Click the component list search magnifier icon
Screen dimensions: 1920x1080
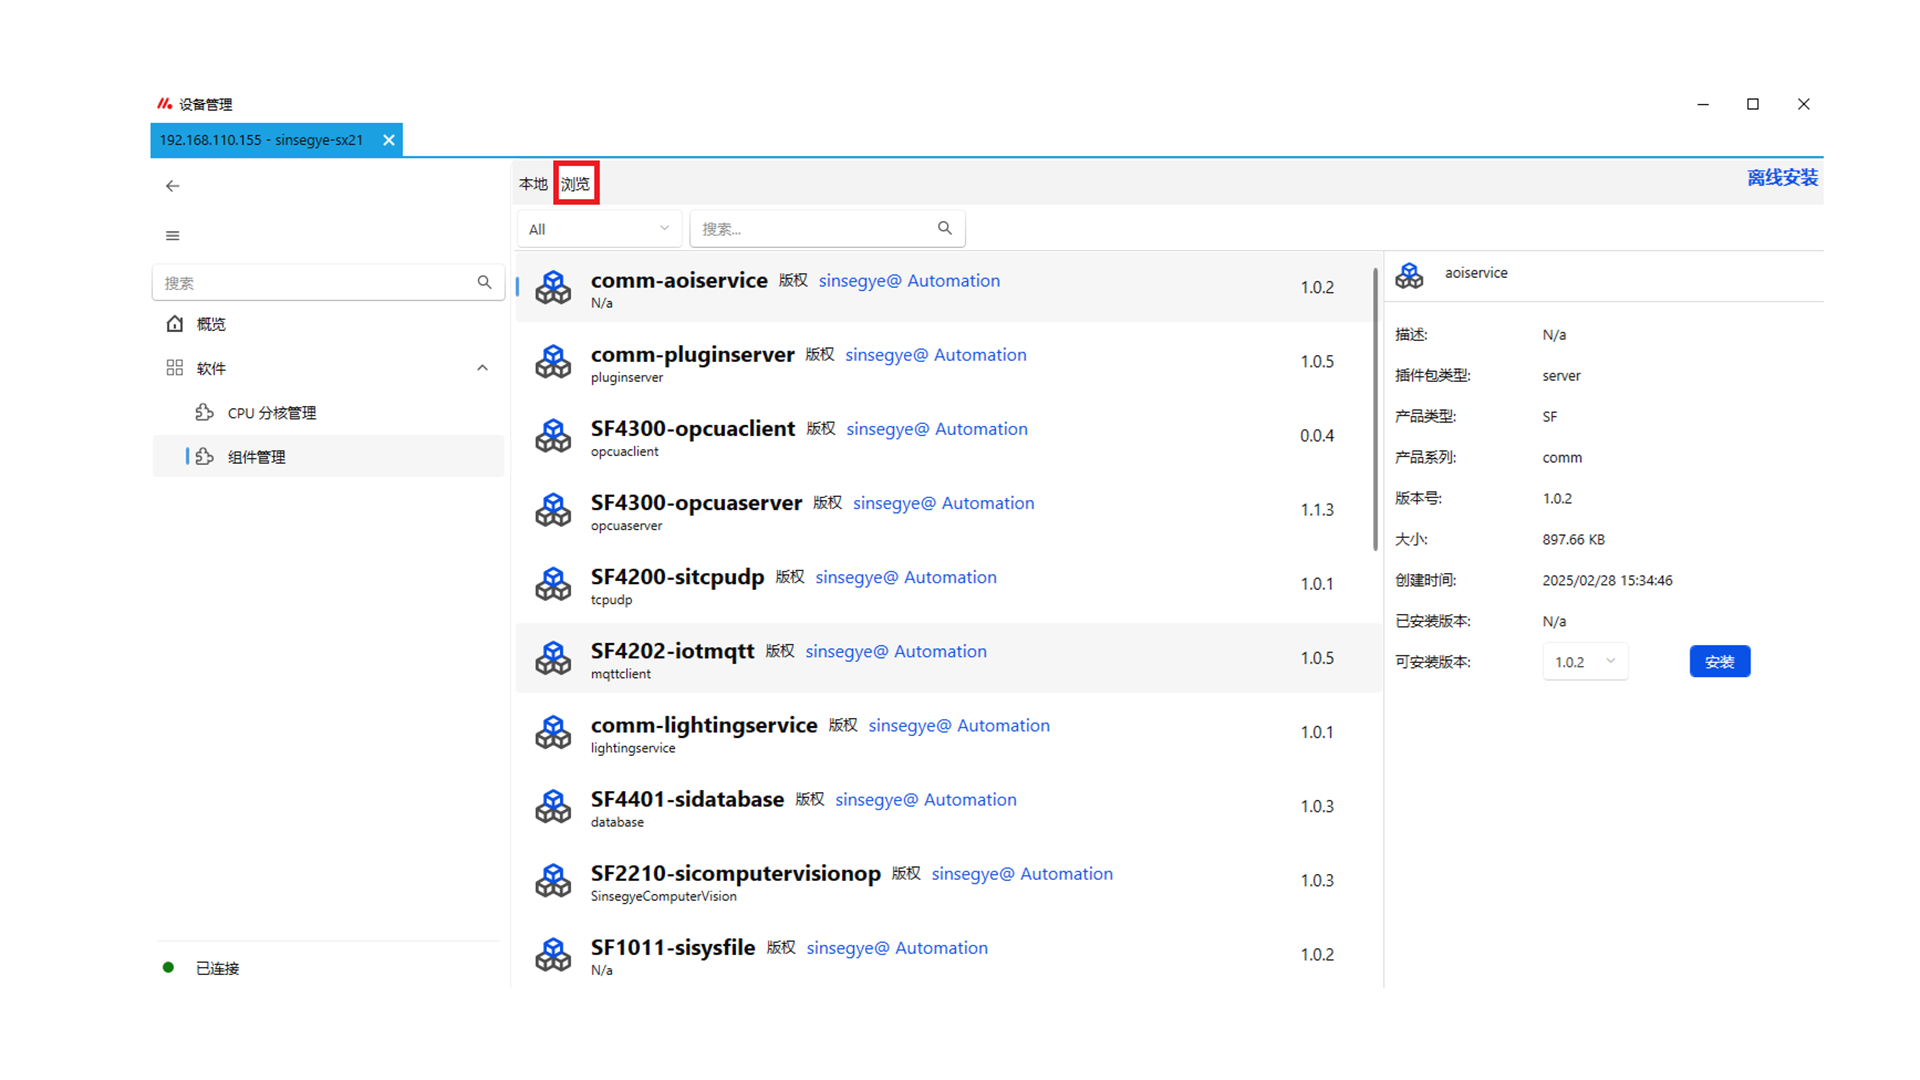tap(944, 229)
